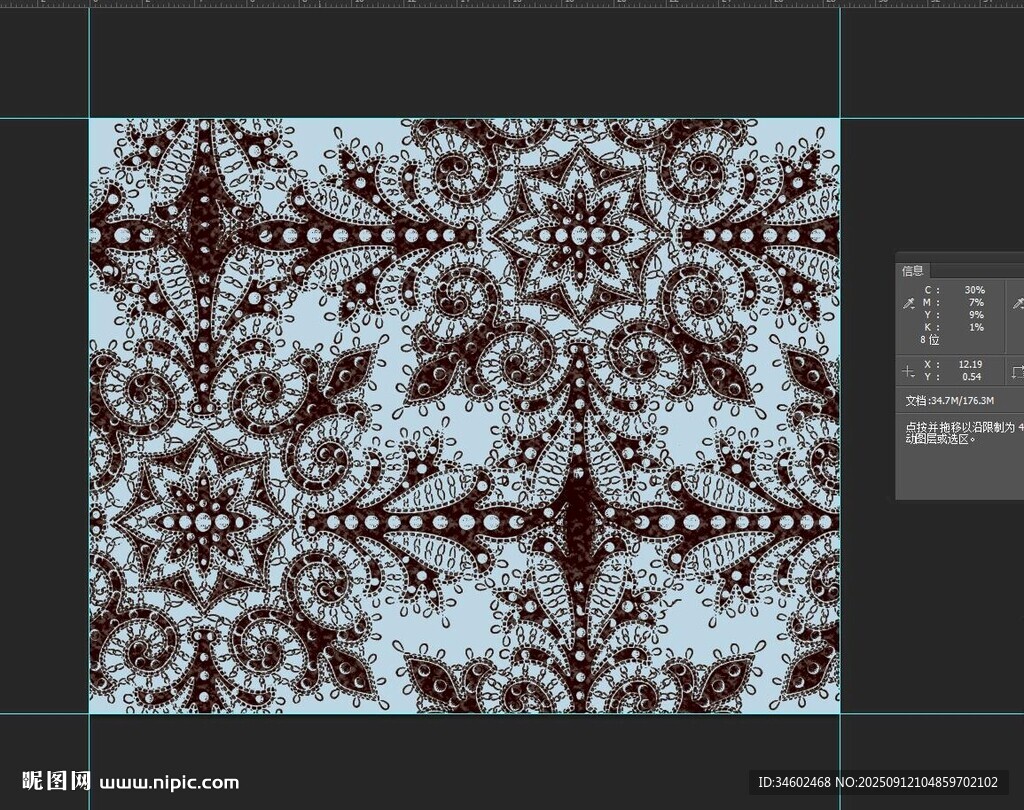Screen dimensions: 1024x810
Task: Click the M value '7%'
Action: 976,302
